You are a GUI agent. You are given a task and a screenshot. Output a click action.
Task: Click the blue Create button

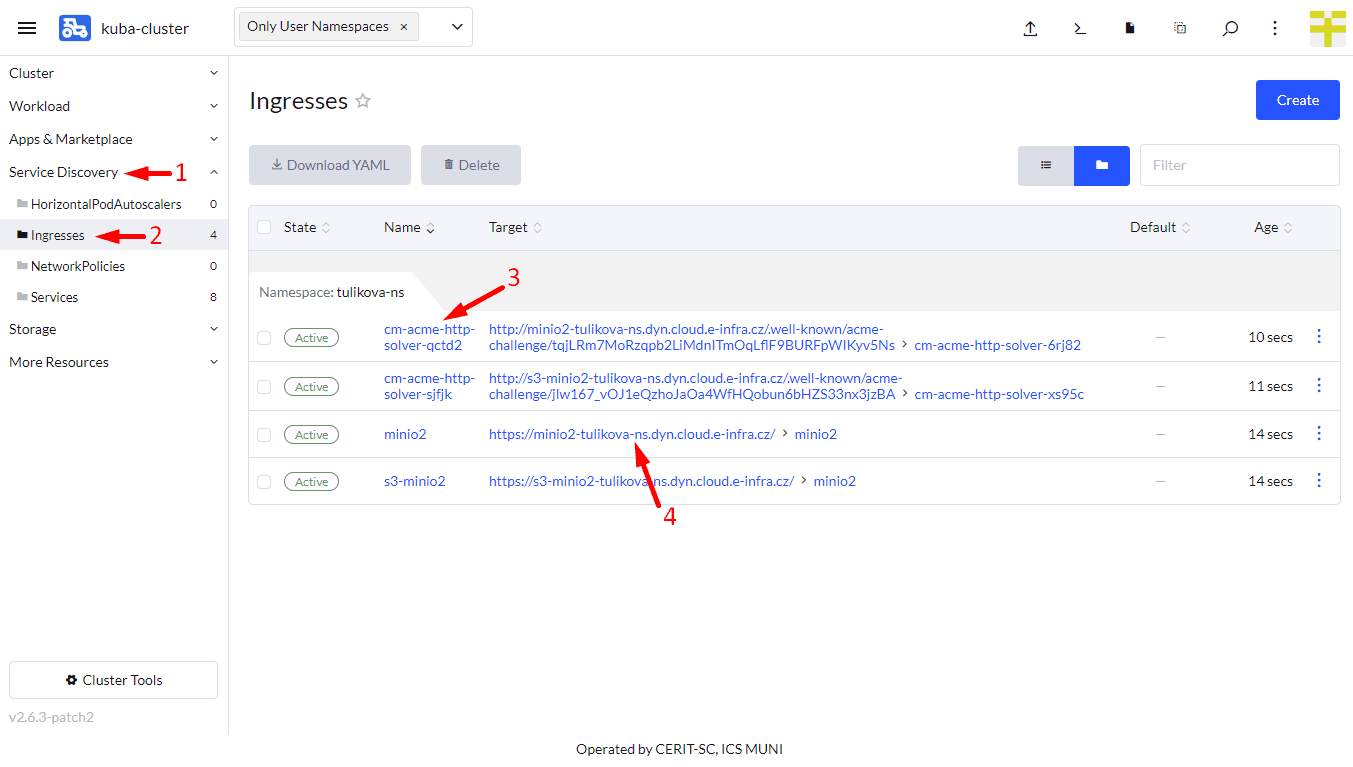(x=1297, y=100)
